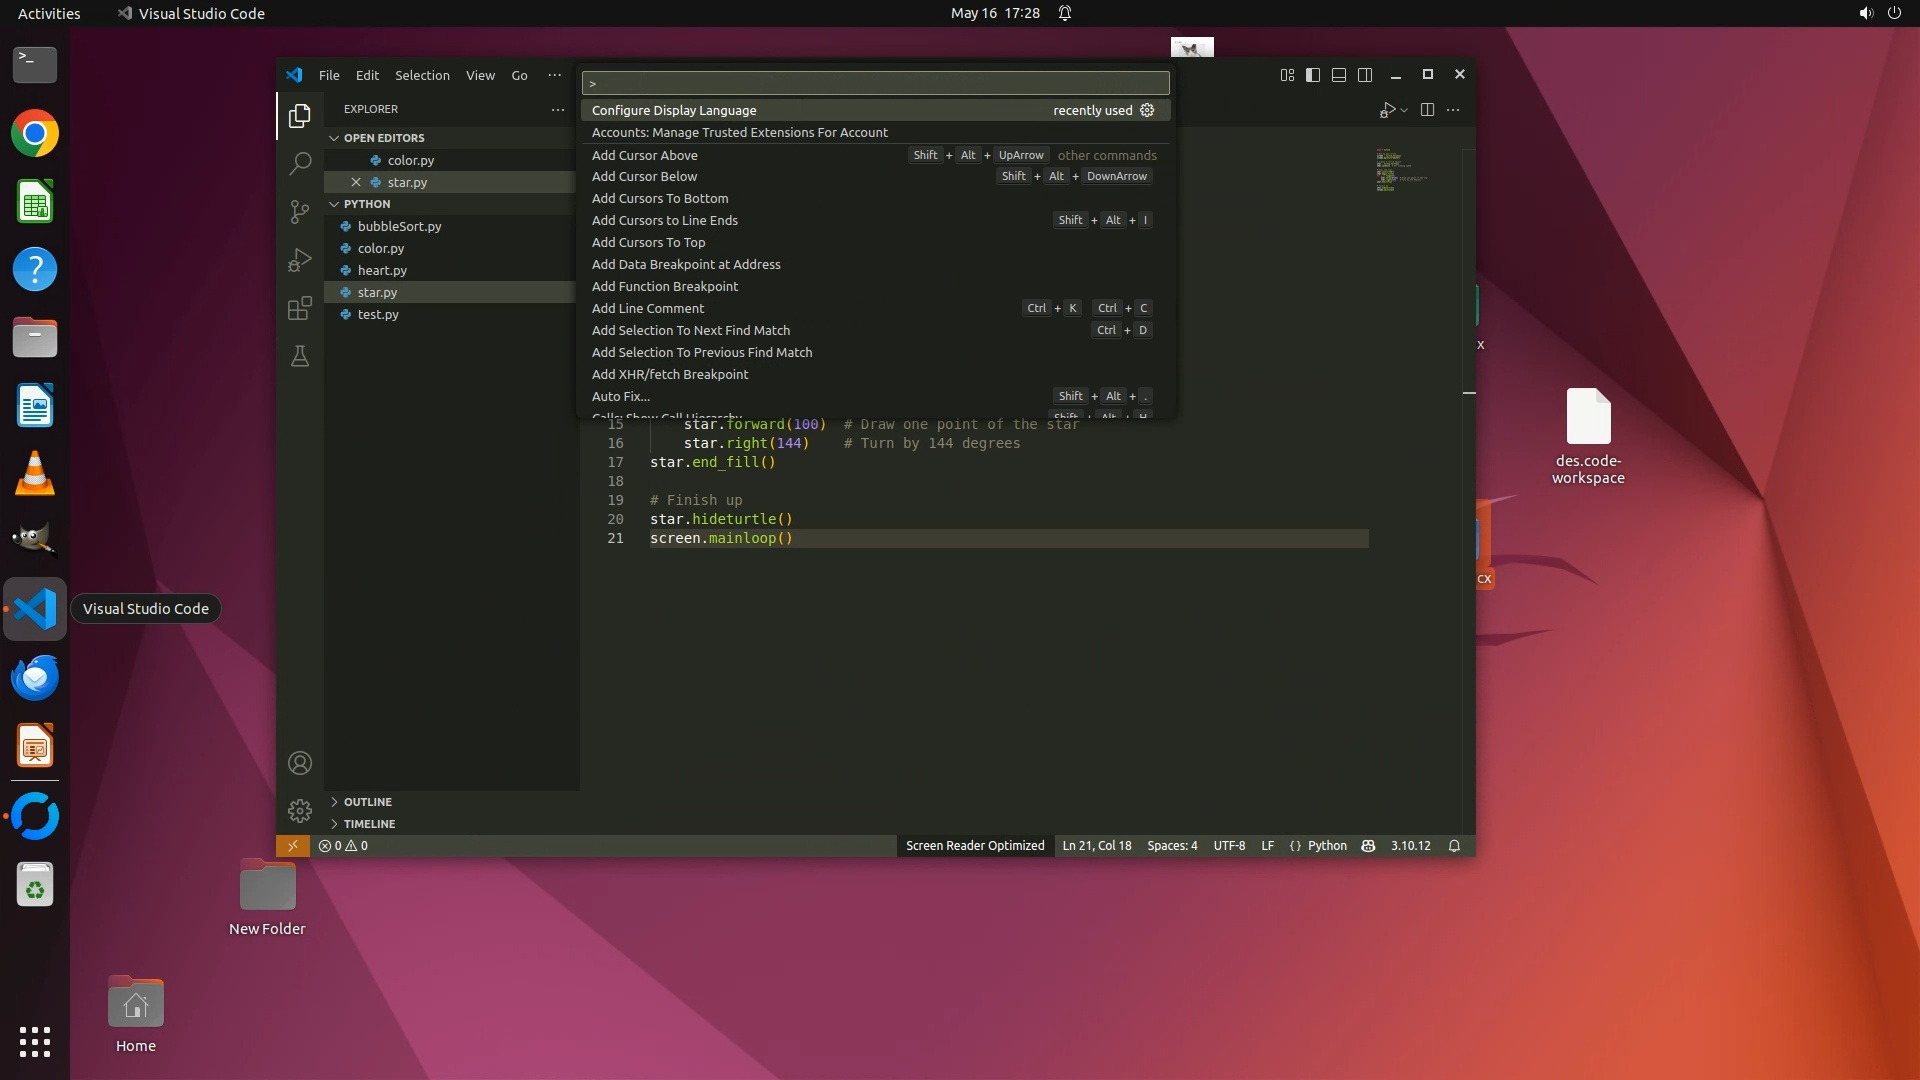Open heart.py in the explorer tree
Screen dimensions: 1920x1080
(382, 270)
